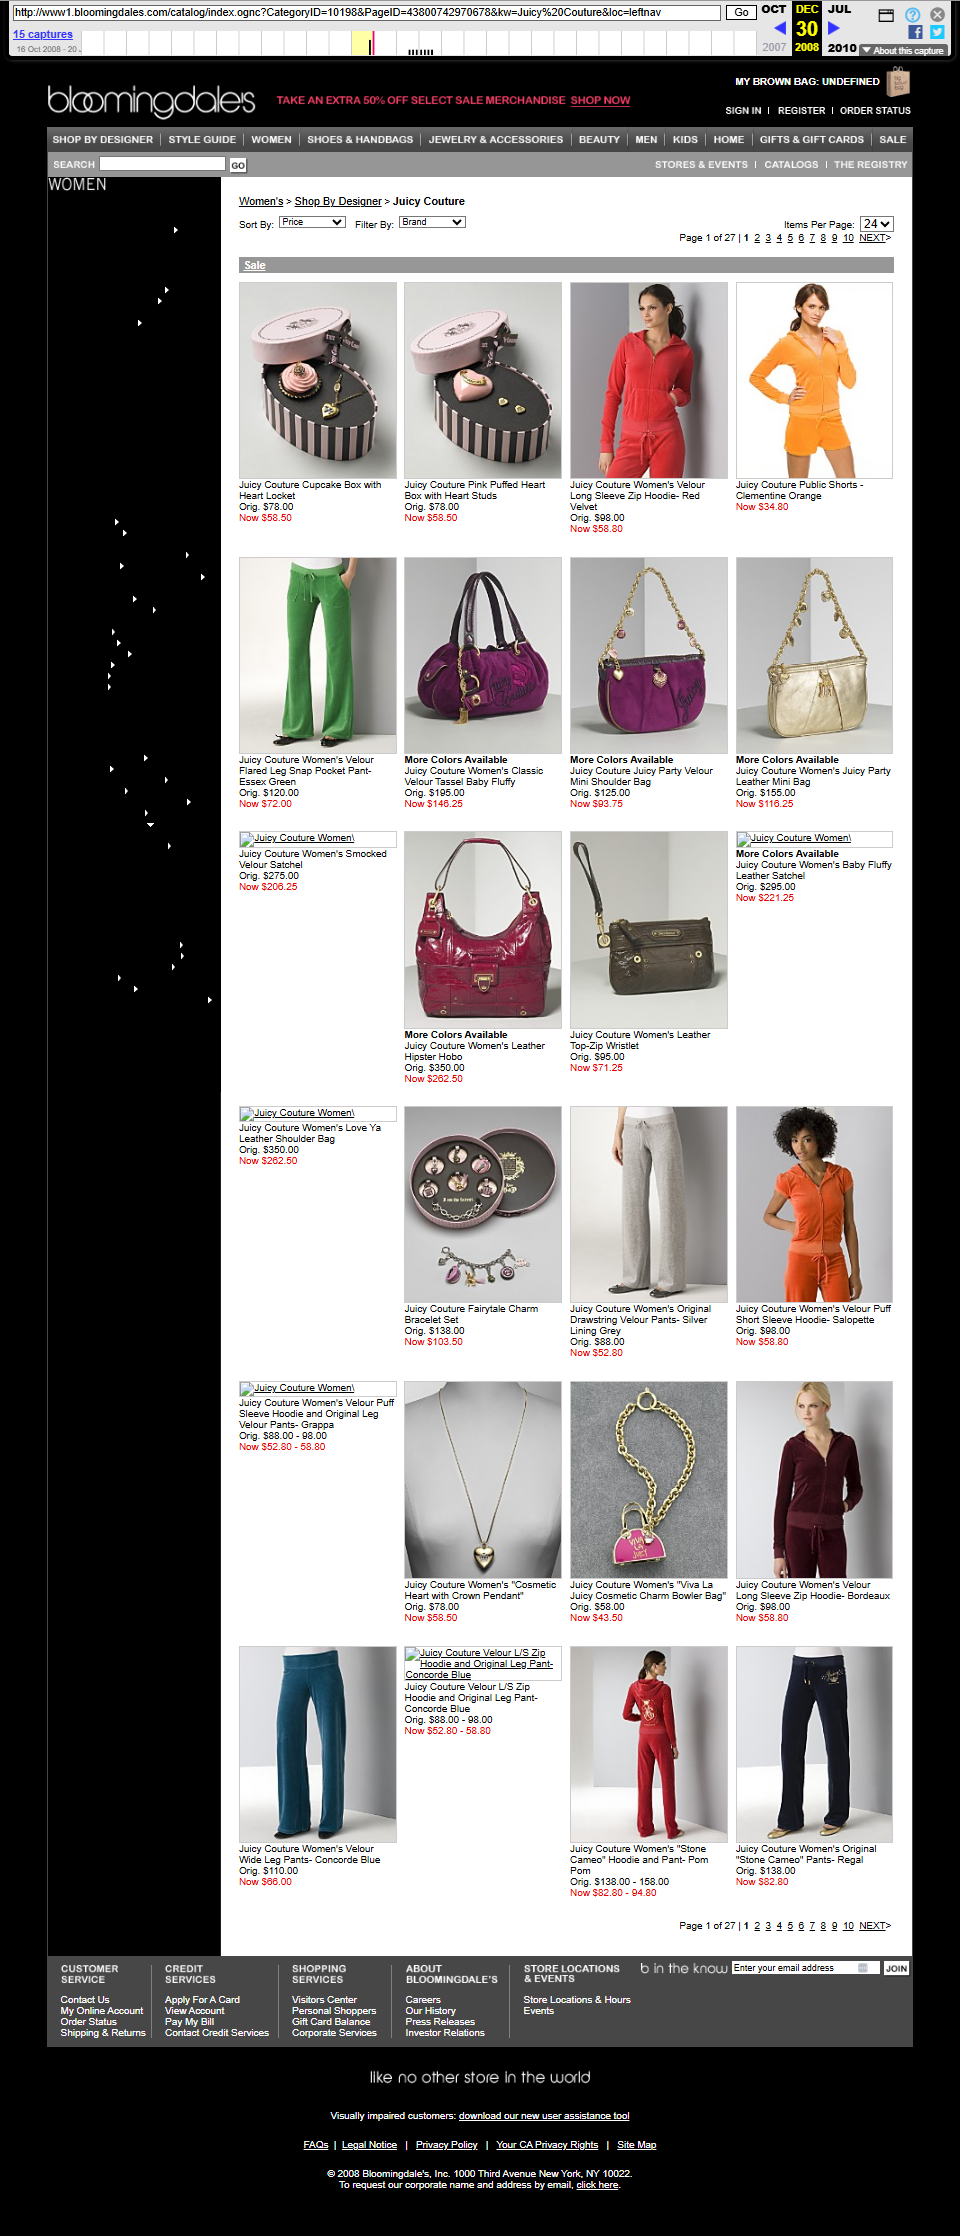The height and width of the screenshot is (2236, 960).
Task: Share capture via Twitter icon
Action: tap(937, 32)
